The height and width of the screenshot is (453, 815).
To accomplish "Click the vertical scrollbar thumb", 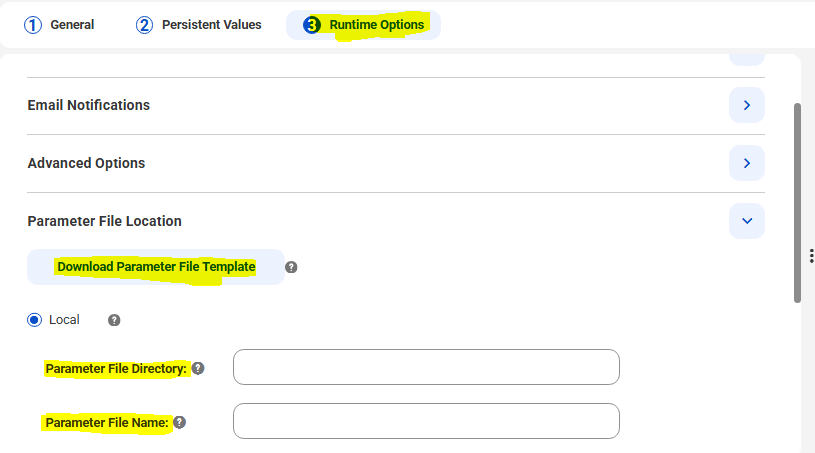I will (x=797, y=200).
